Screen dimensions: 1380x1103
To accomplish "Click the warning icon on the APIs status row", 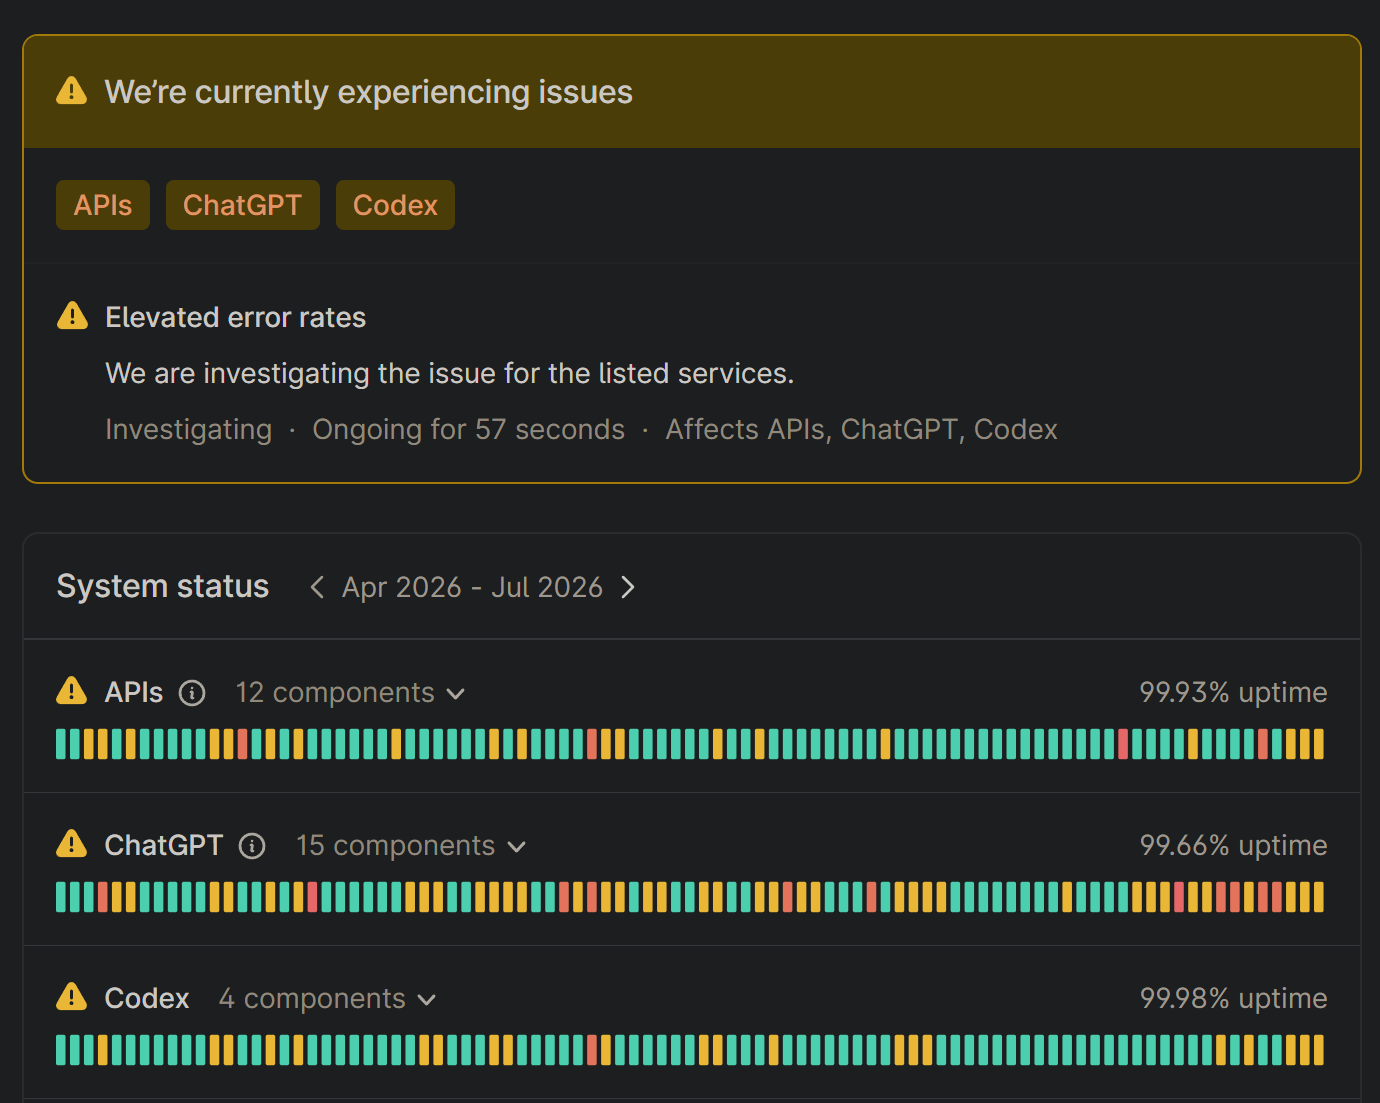I will tap(72, 691).
